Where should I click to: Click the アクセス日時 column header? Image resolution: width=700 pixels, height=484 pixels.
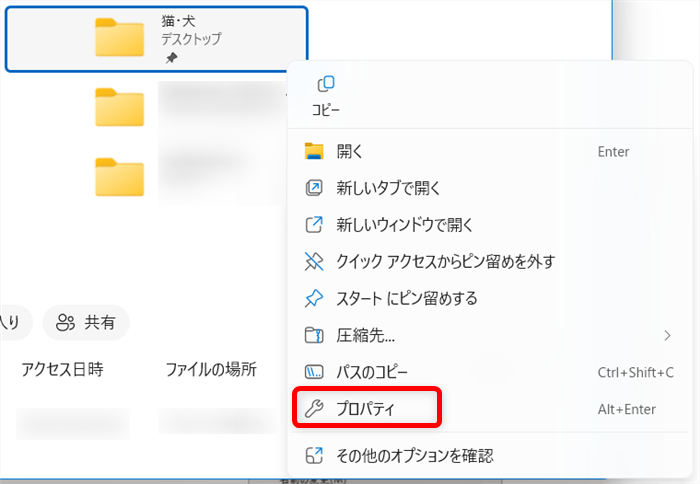click(x=62, y=370)
